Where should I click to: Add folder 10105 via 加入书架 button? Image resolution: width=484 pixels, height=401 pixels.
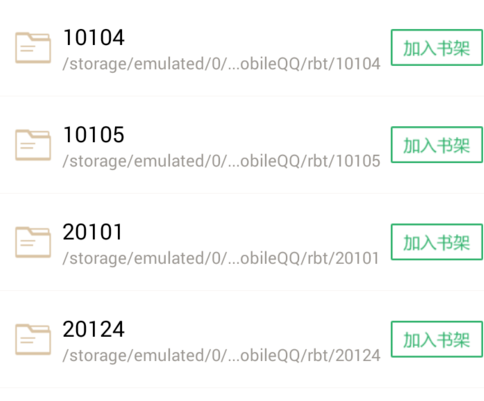[437, 145]
